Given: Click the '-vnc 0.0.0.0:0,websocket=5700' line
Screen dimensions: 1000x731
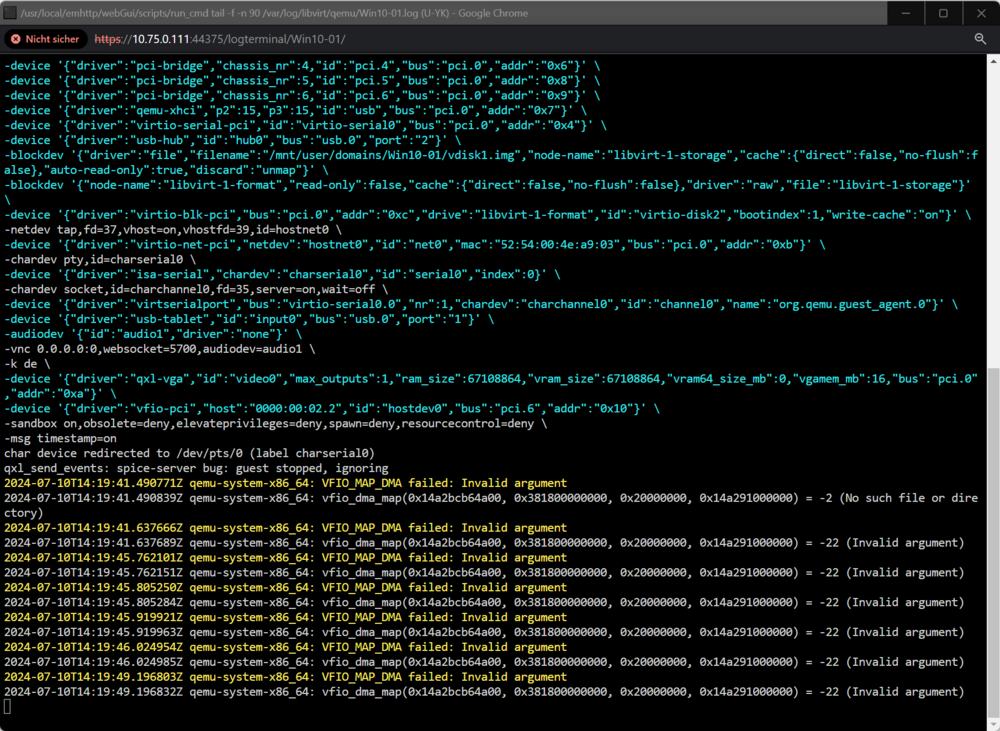Looking at the screenshot, I should [159, 349].
